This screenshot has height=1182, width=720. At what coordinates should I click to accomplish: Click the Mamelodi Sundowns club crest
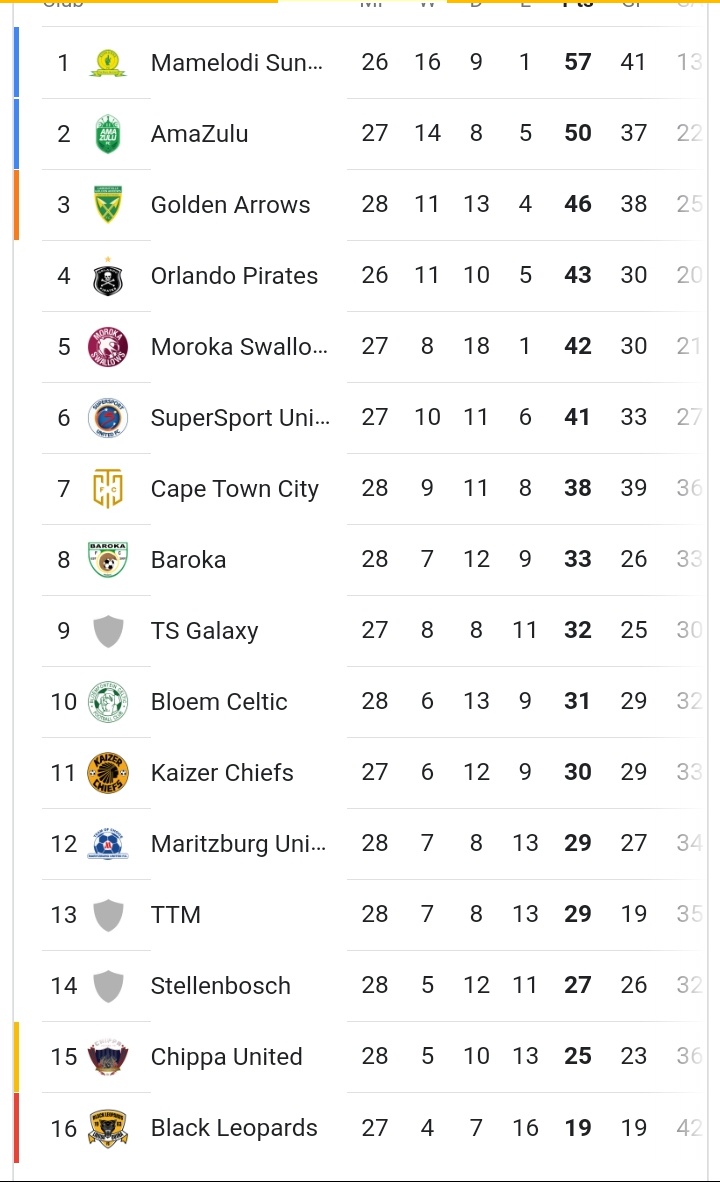coord(108,63)
